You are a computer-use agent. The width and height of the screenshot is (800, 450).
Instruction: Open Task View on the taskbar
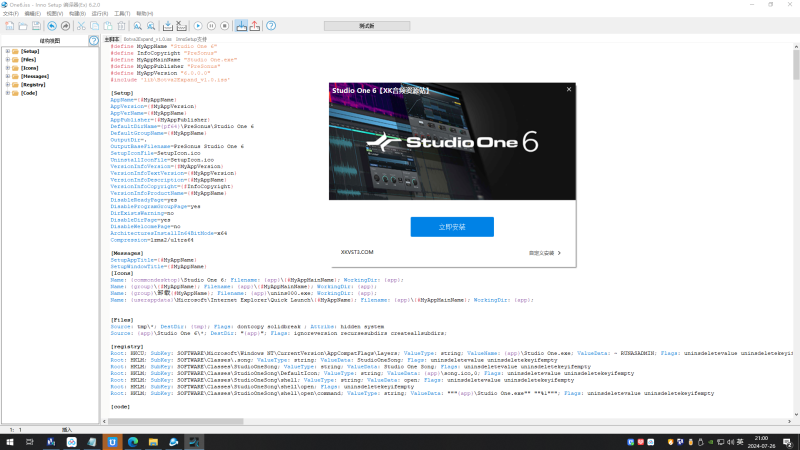point(30,442)
